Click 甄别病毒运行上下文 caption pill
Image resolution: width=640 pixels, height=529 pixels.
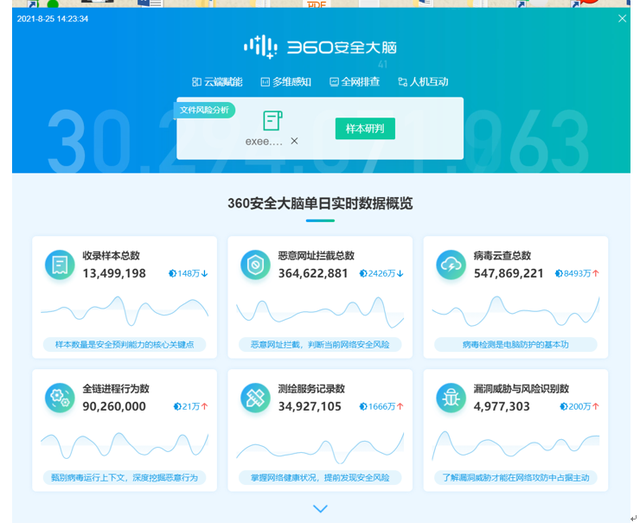pyautogui.click(x=124, y=478)
